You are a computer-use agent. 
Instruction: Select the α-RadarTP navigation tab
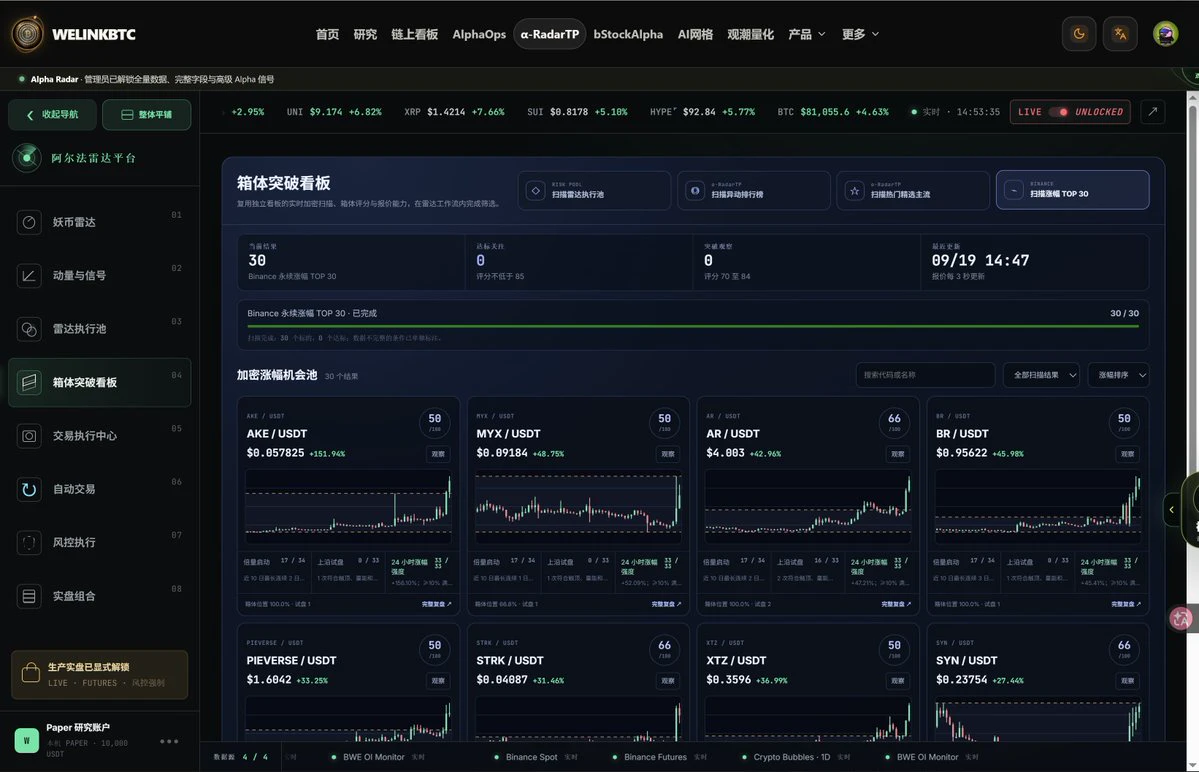point(550,34)
